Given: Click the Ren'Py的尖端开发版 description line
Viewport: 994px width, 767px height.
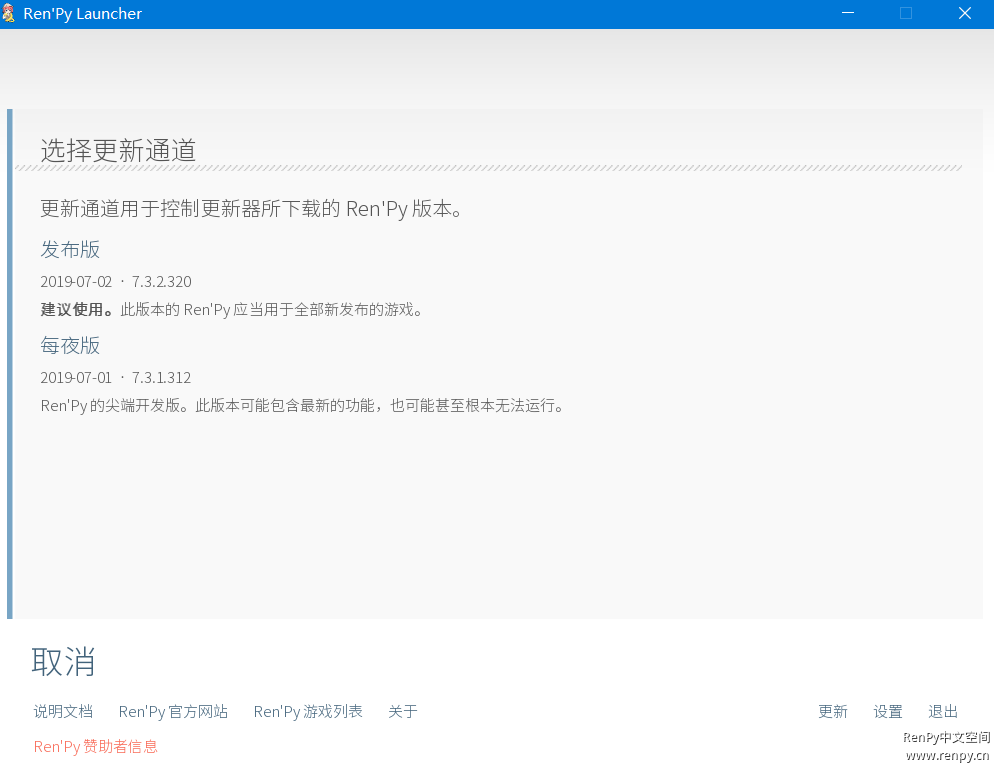Looking at the screenshot, I should (302, 406).
